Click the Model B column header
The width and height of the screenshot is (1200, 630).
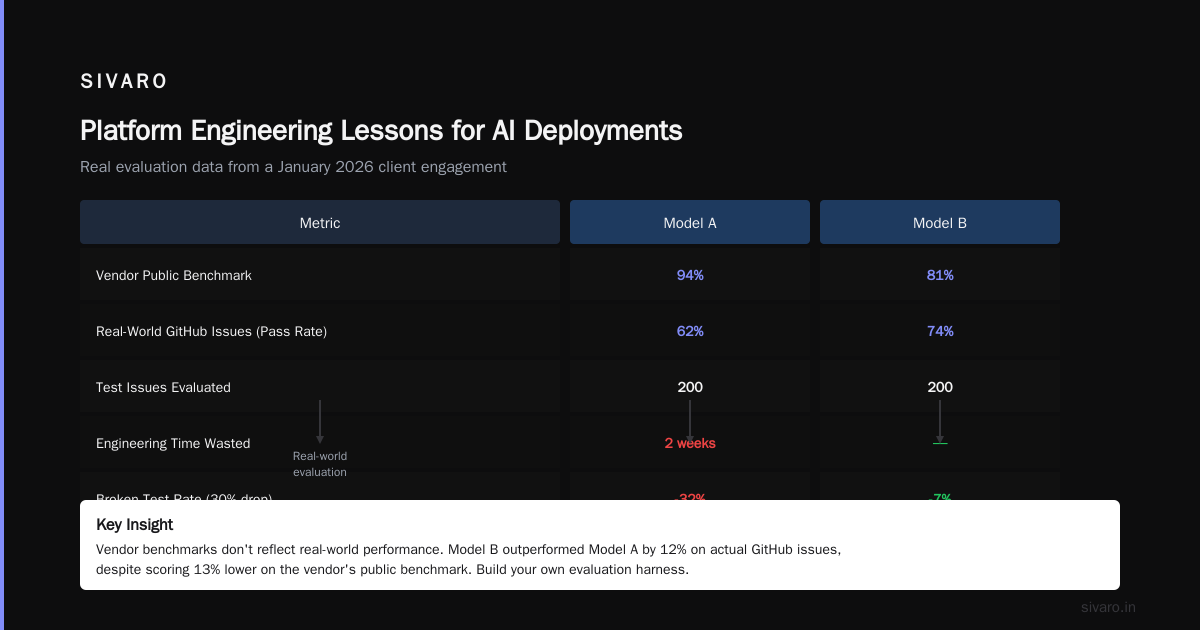click(x=940, y=222)
